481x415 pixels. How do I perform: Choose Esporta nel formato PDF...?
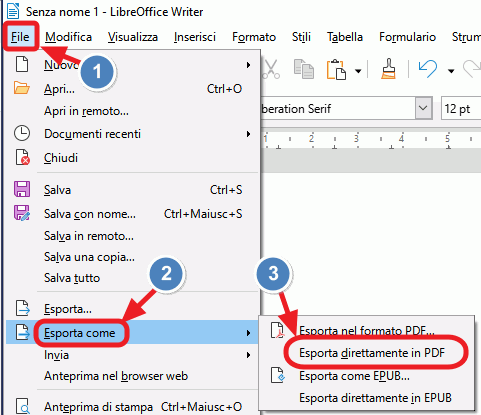coord(367,330)
